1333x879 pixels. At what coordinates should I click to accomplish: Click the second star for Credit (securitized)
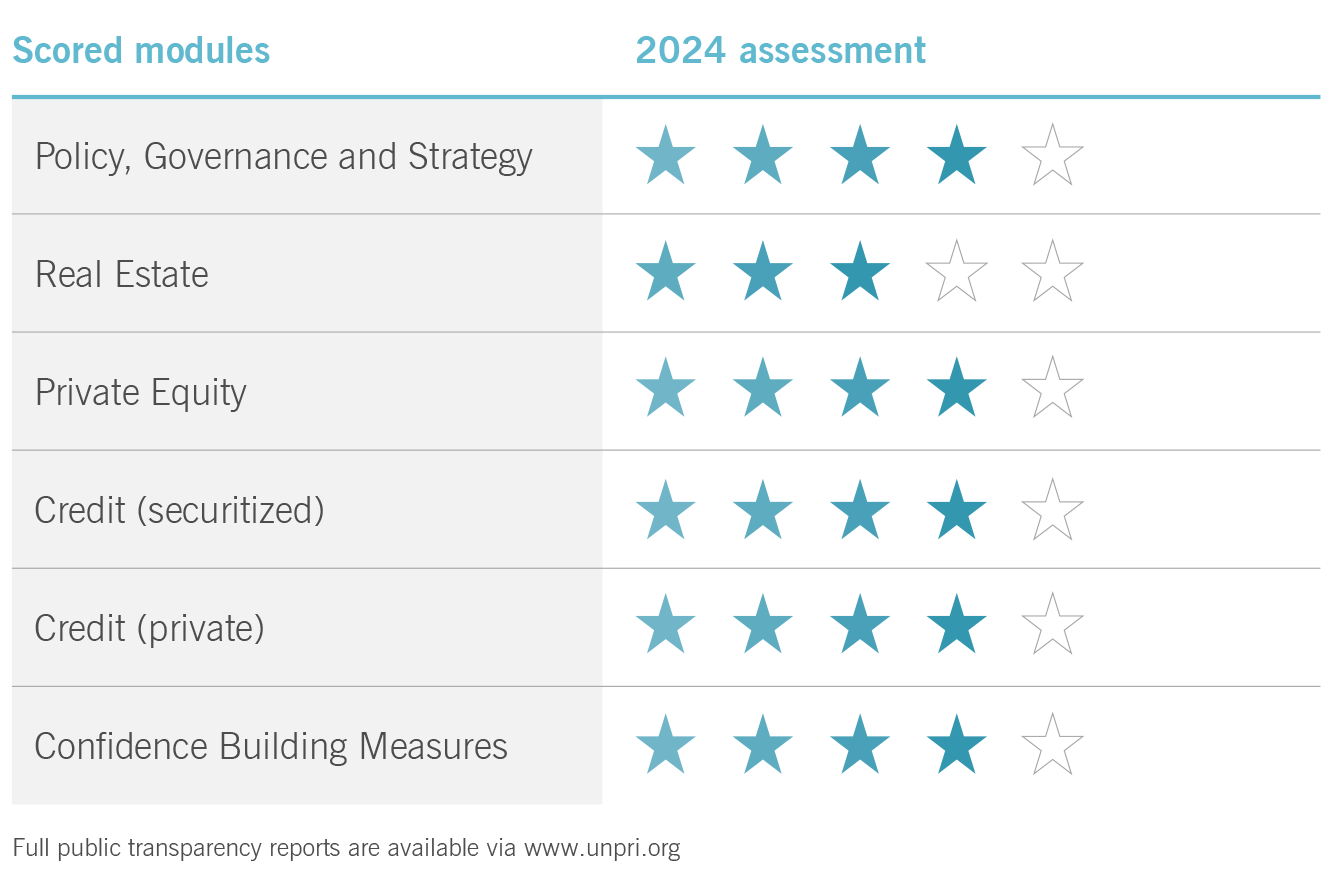[x=762, y=510]
